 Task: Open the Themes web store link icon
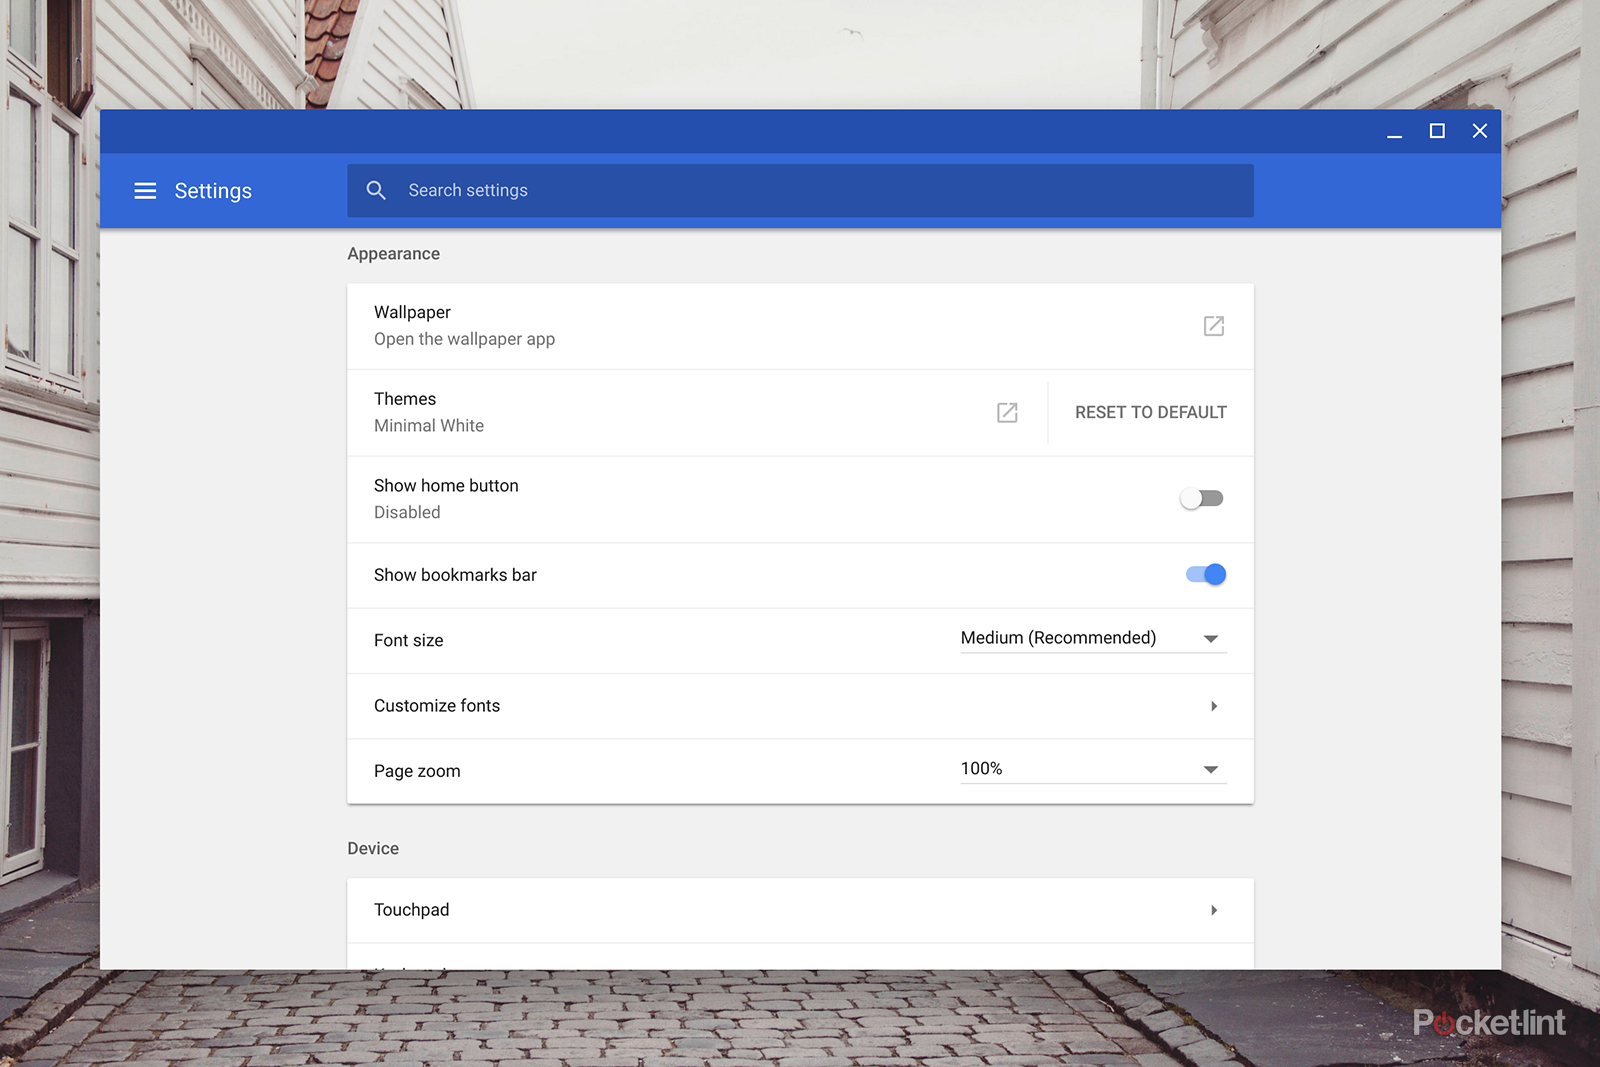coord(1007,412)
